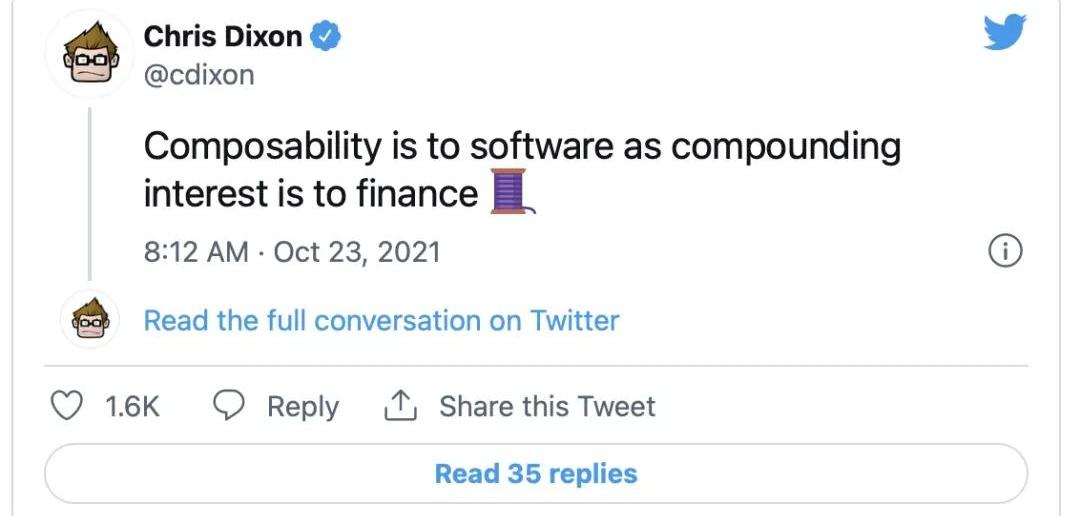Click the blue verified badge
This screenshot has height=516, width=1080.
(327, 37)
